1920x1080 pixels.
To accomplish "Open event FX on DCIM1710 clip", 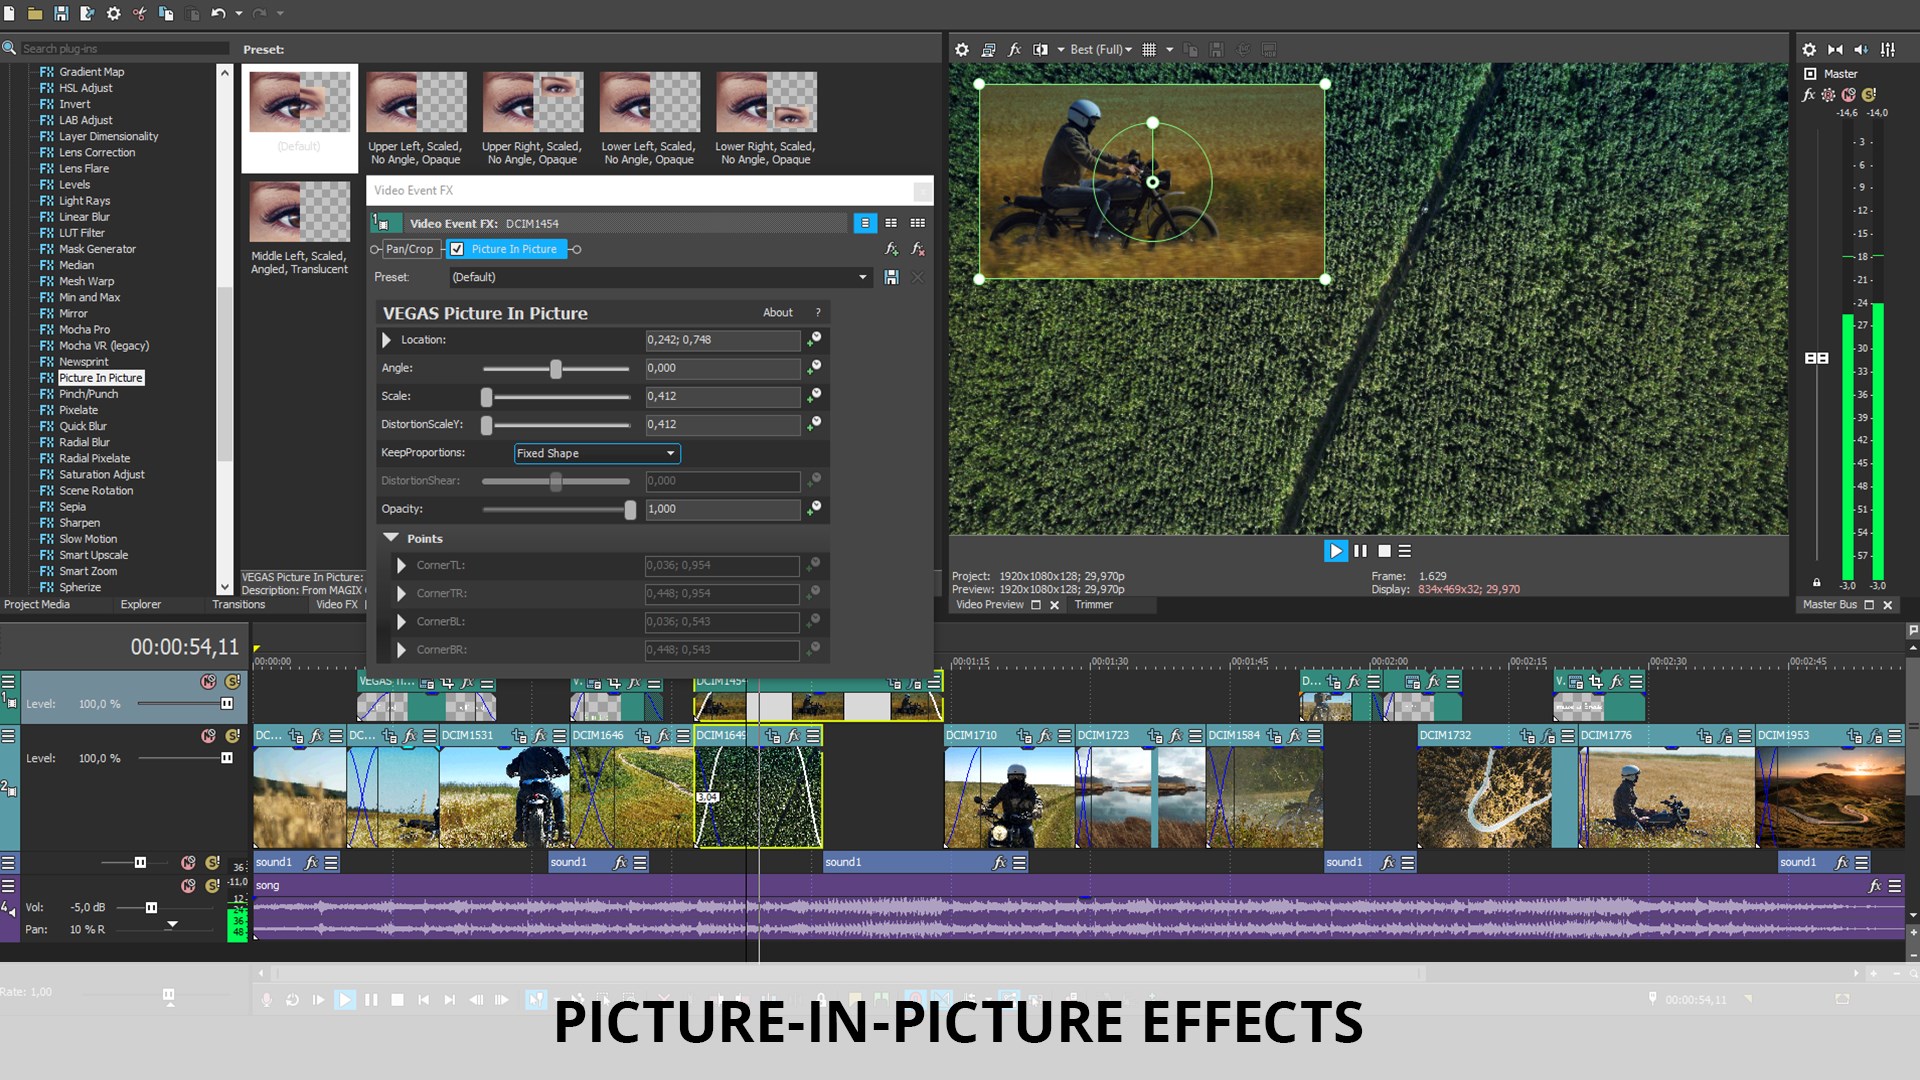I will pos(1044,736).
